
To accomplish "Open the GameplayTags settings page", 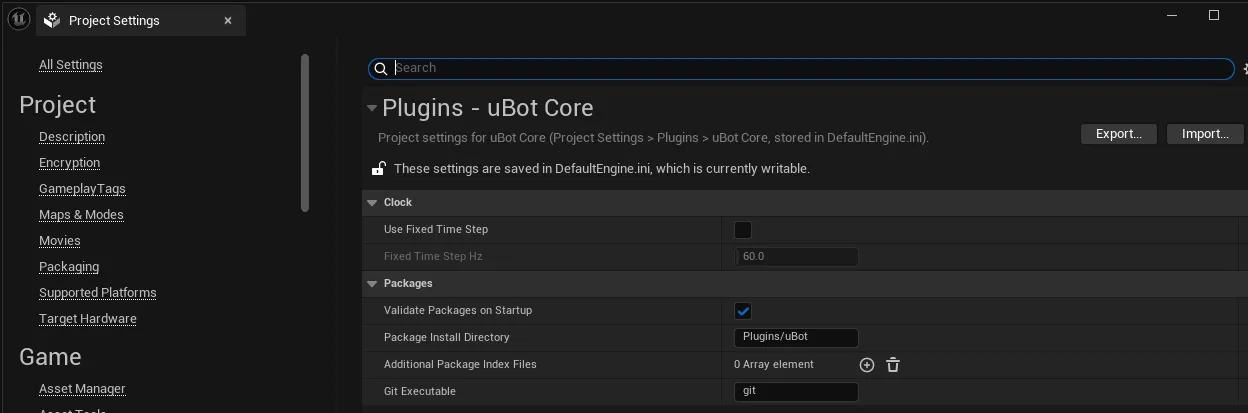I will (x=82, y=189).
